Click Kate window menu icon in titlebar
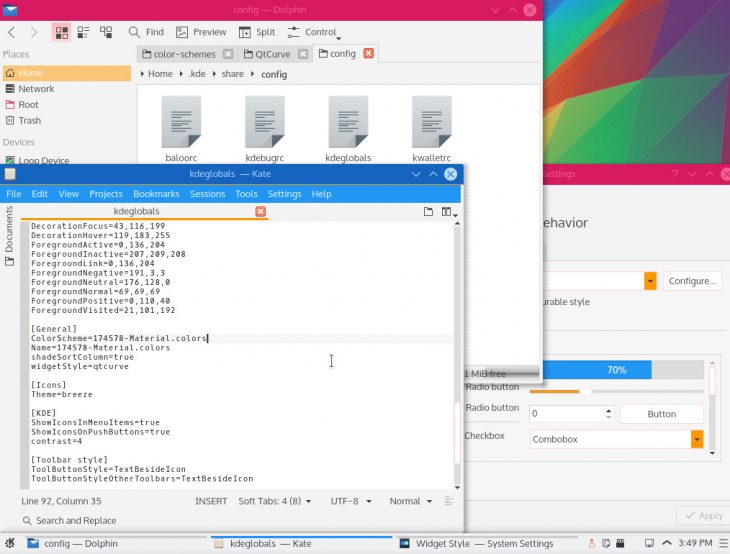Image resolution: width=730 pixels, height=554 pixels. coord(10,174)
